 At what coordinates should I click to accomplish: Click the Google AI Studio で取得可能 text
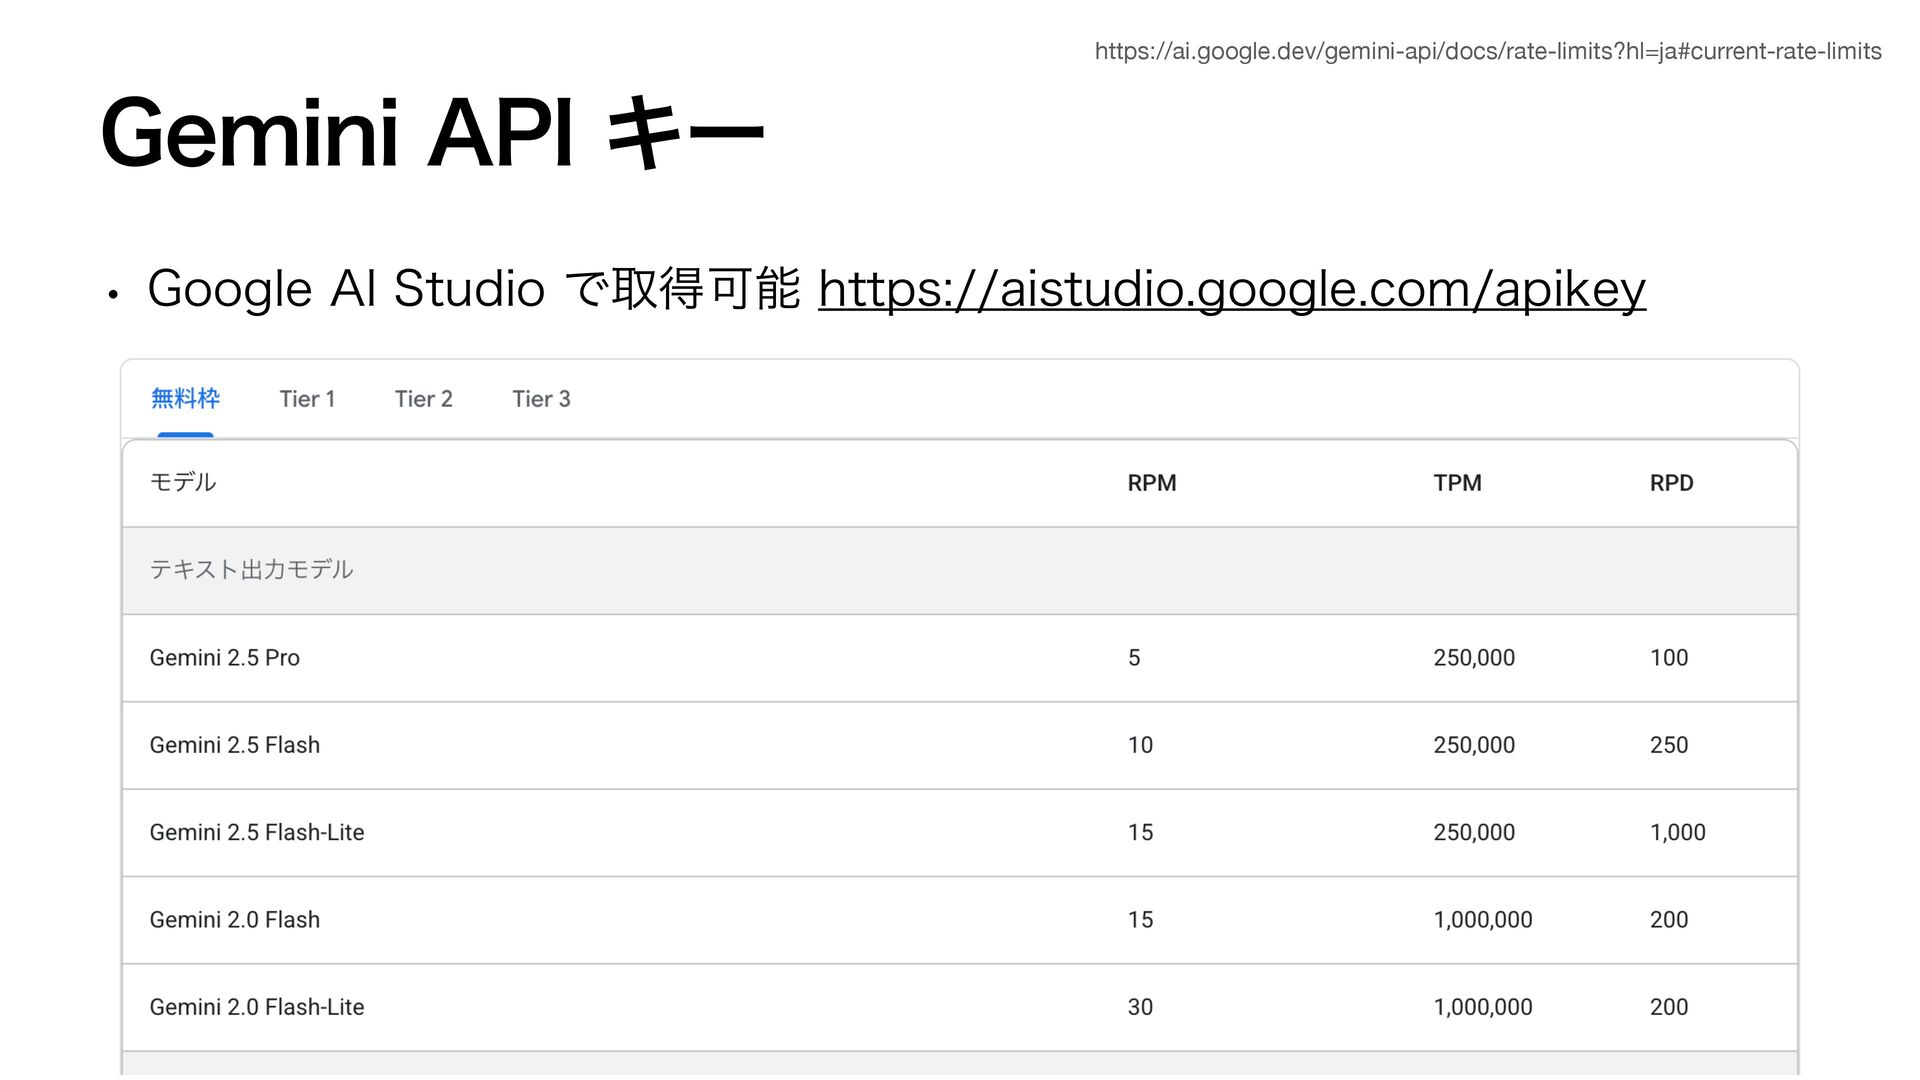click(473, 289)
